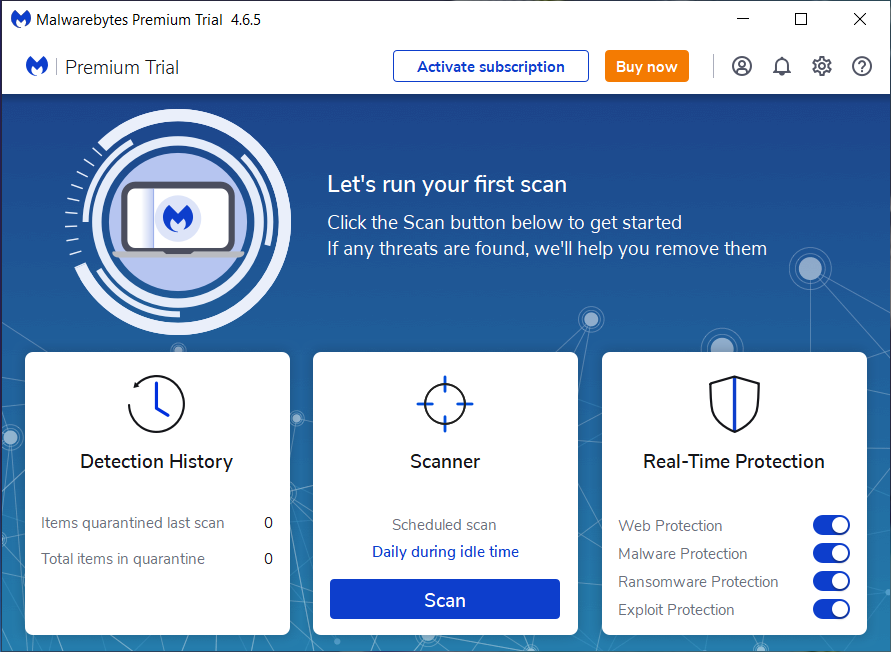Click Total items in quarantine label
891x652 pixels.
pos(123,559)
